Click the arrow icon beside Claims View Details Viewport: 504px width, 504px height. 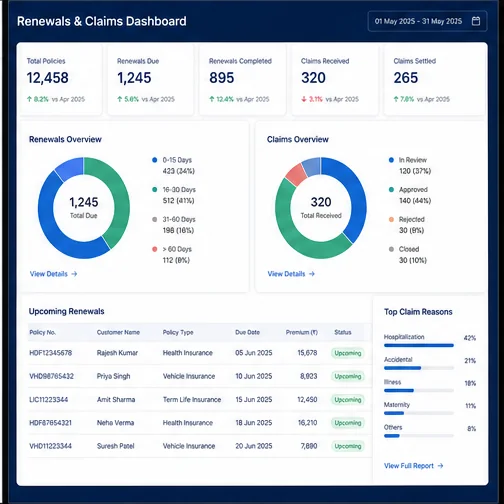[312, 274]
